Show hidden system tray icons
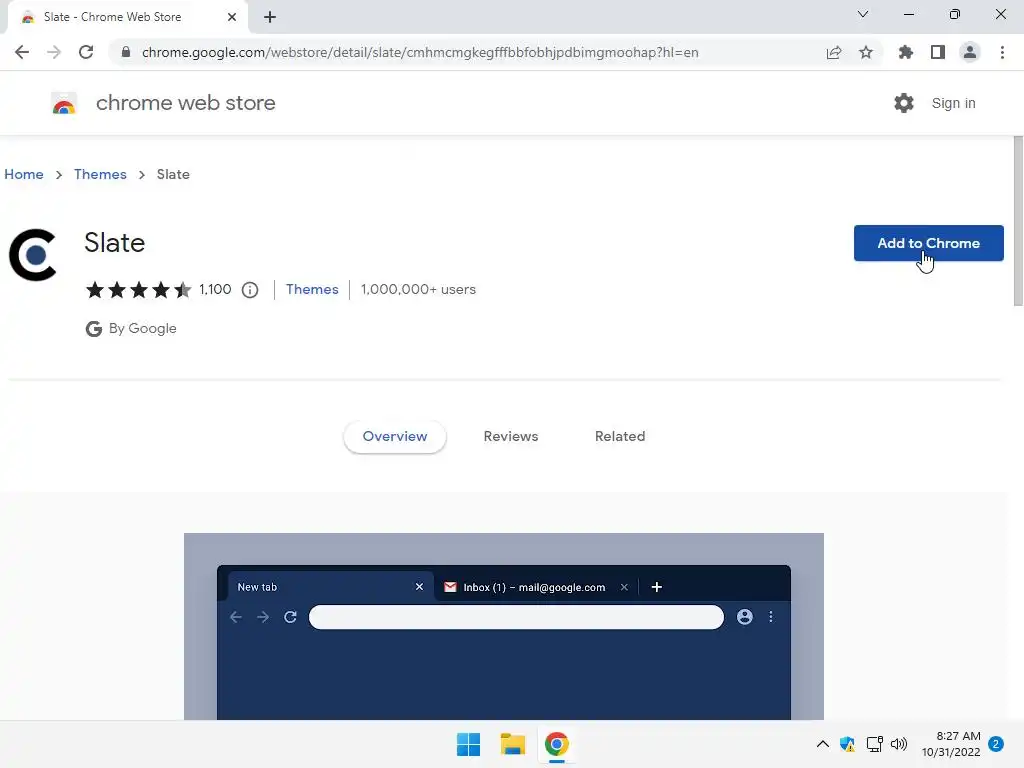 [823, 744]
